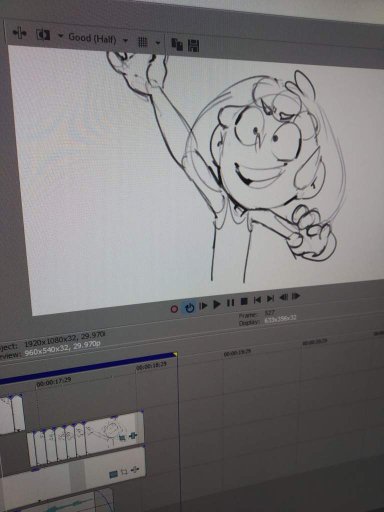Click Play From Start button
This screenshot has height=512, width=384.
(x=203, y=305)
